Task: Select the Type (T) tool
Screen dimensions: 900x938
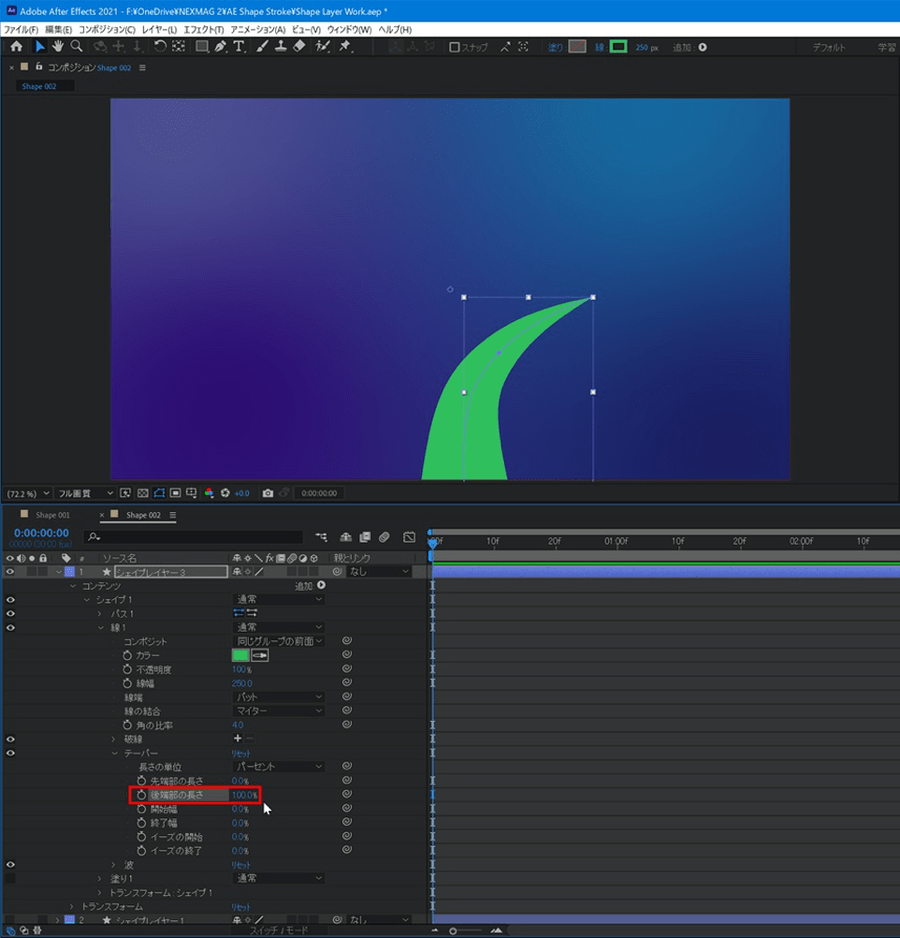Action: click(x=239, y=47)
